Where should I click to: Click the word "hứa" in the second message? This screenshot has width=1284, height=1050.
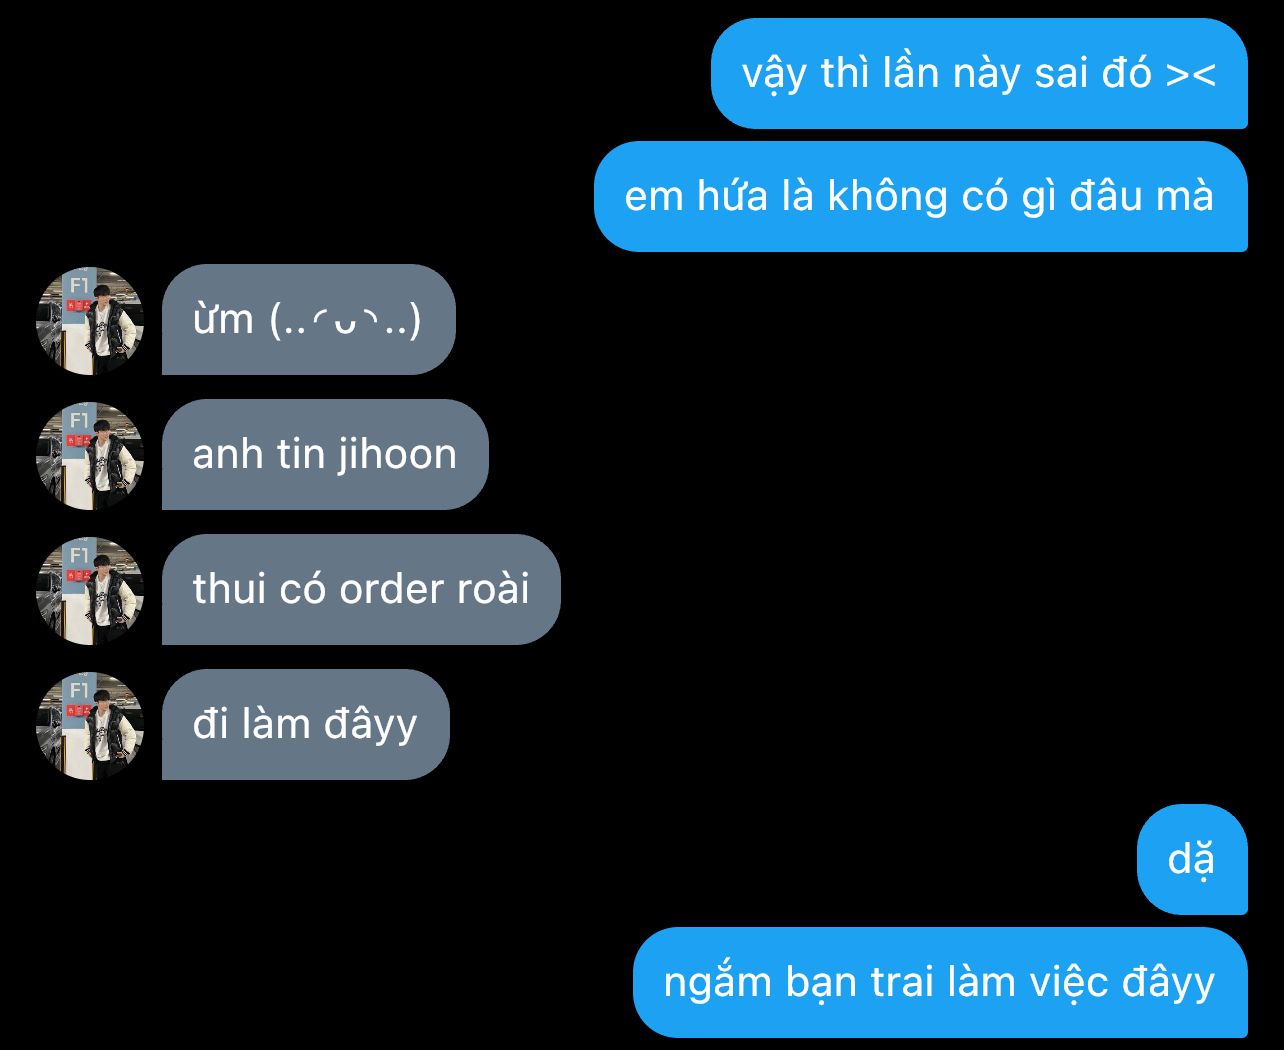tap(732, 196)
